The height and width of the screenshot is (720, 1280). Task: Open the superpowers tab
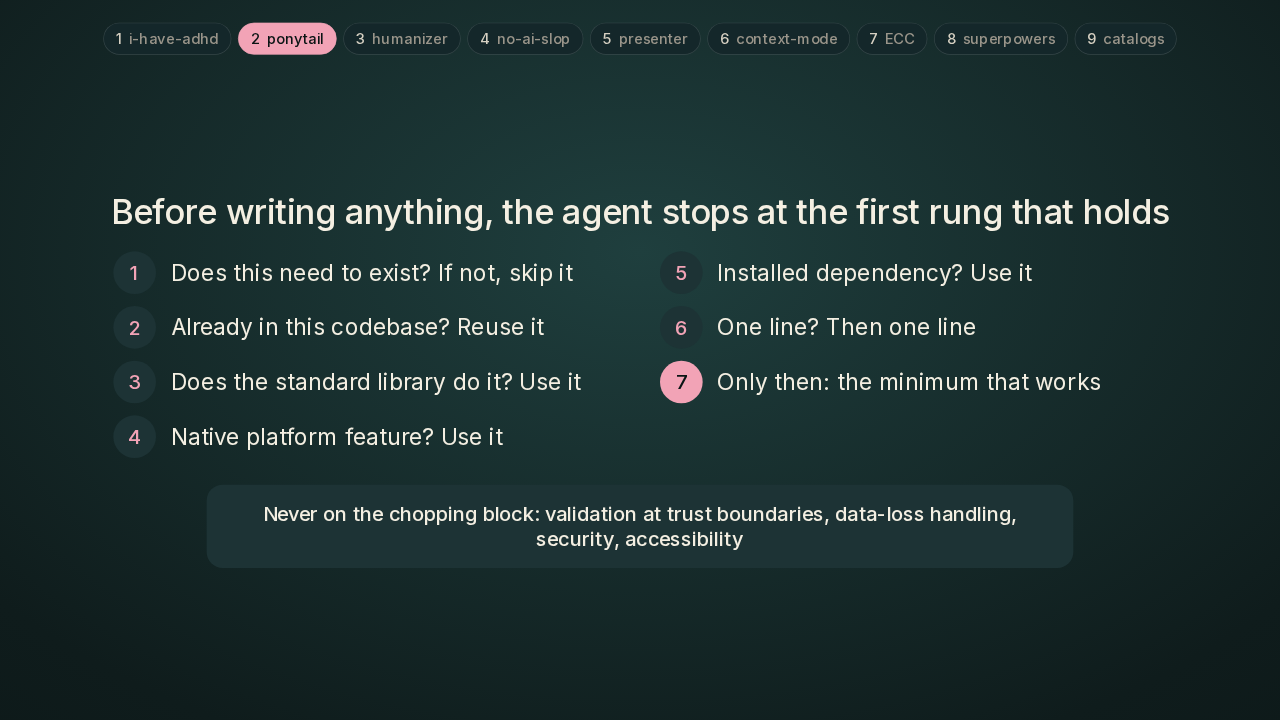(x=1001, y=39)
